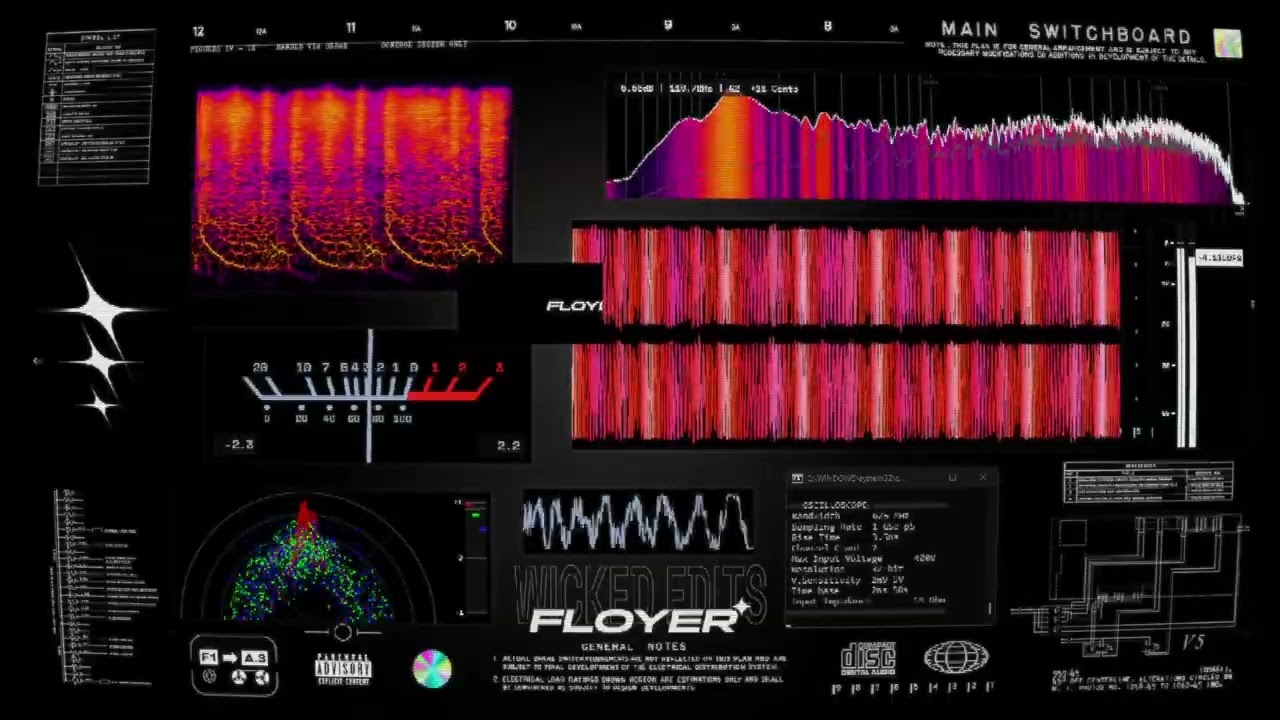Click the Rise Time row in the terminal
The width and height of the screenshot is (1280, 720).
[845, 537]
